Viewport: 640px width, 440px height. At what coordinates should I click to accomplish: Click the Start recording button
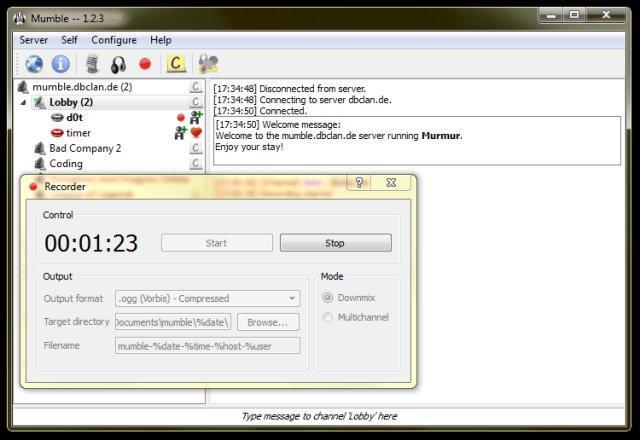coord(217,243)
